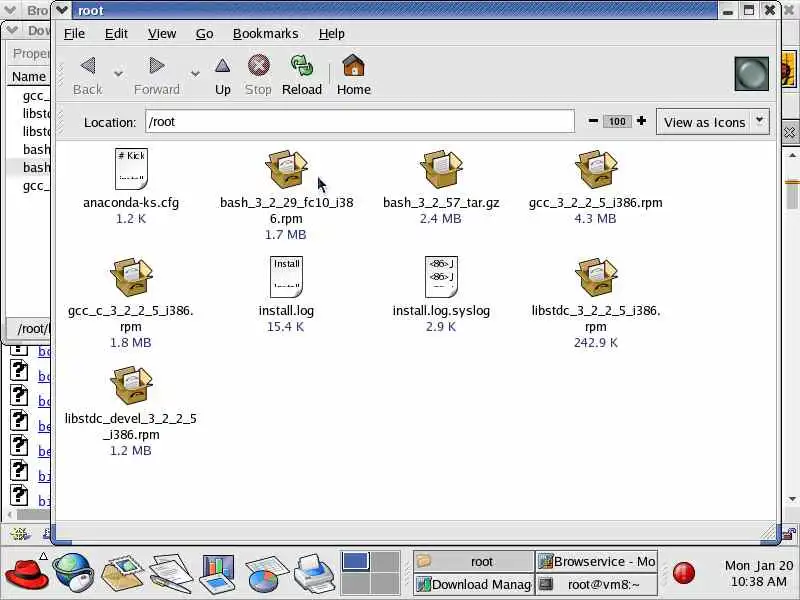
Task: Select the gcc_3_2_2_5_i386.rpm package icon
Action: pos(596,169)
